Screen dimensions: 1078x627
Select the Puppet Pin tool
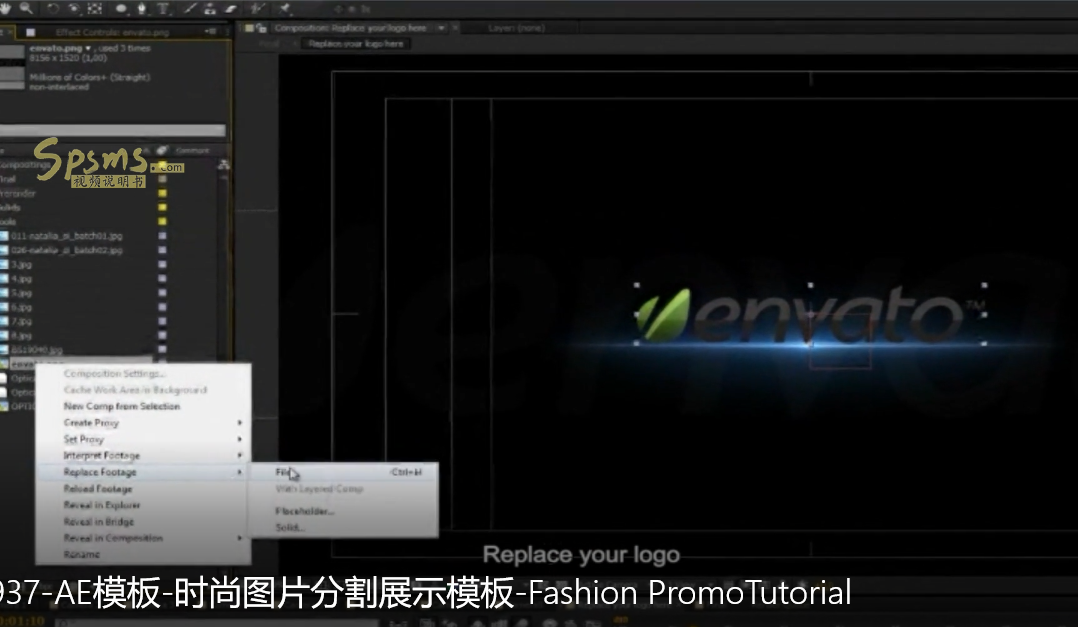[x=285, y=9]
